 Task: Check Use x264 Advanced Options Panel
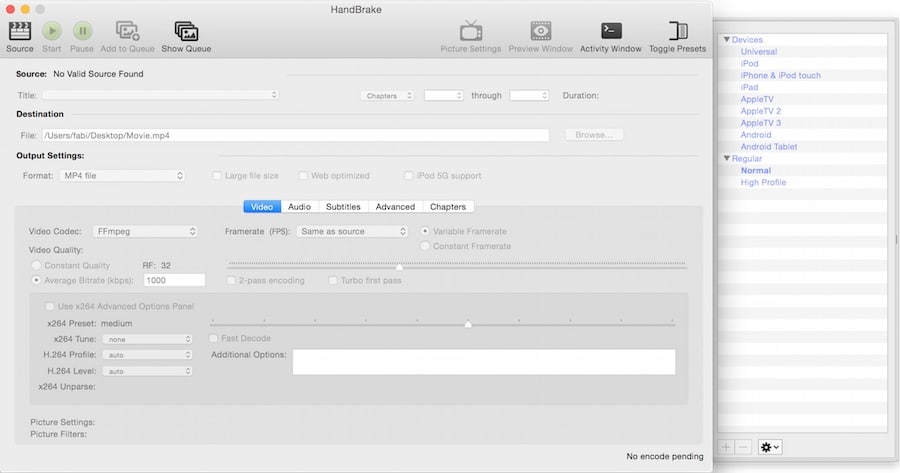coord(49,307)
